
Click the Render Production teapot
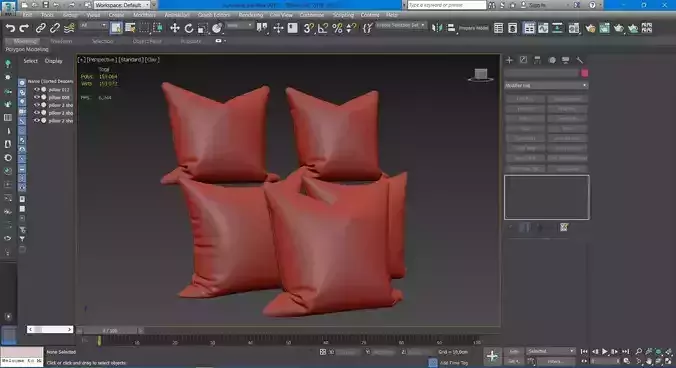tap(619, 28)
